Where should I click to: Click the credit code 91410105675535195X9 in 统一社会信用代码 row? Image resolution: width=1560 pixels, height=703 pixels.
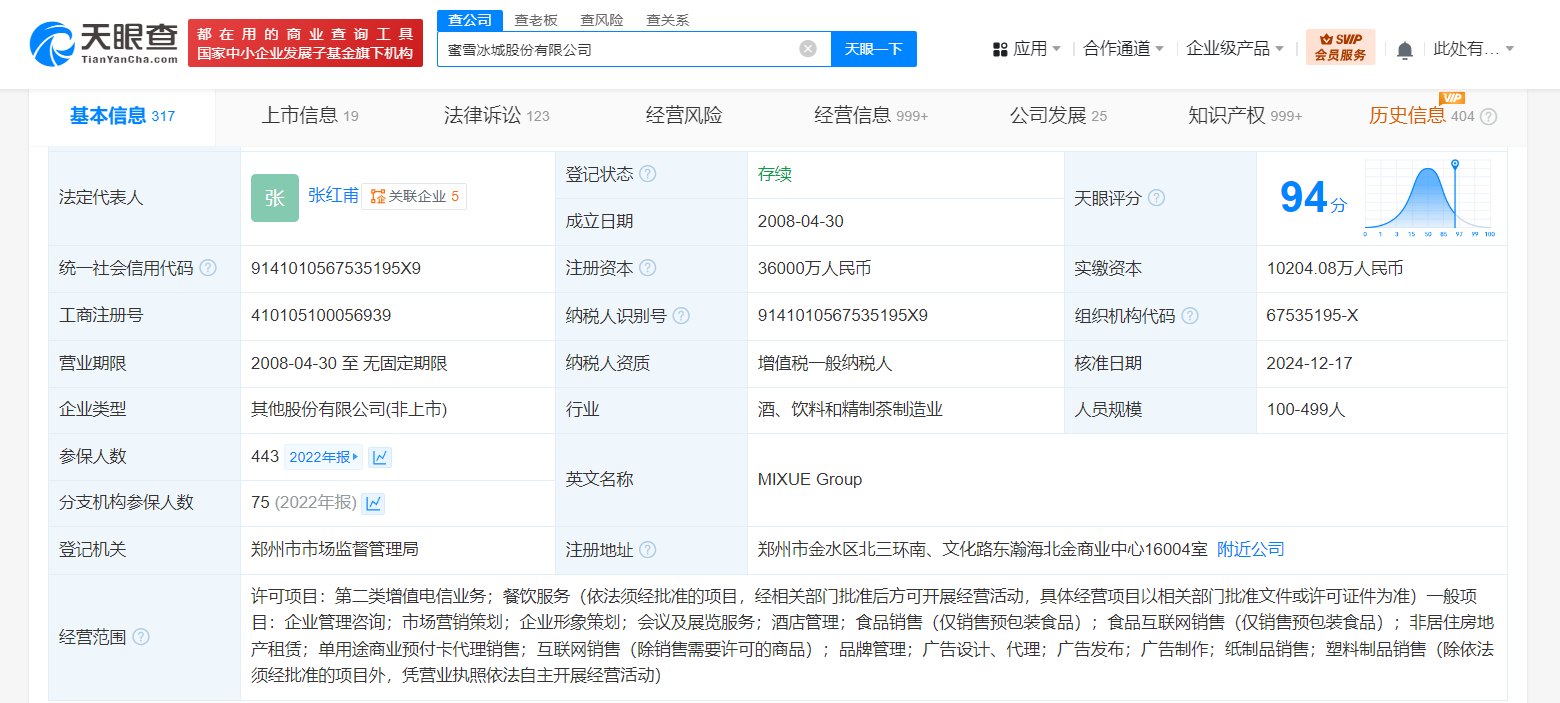[336, 268]
